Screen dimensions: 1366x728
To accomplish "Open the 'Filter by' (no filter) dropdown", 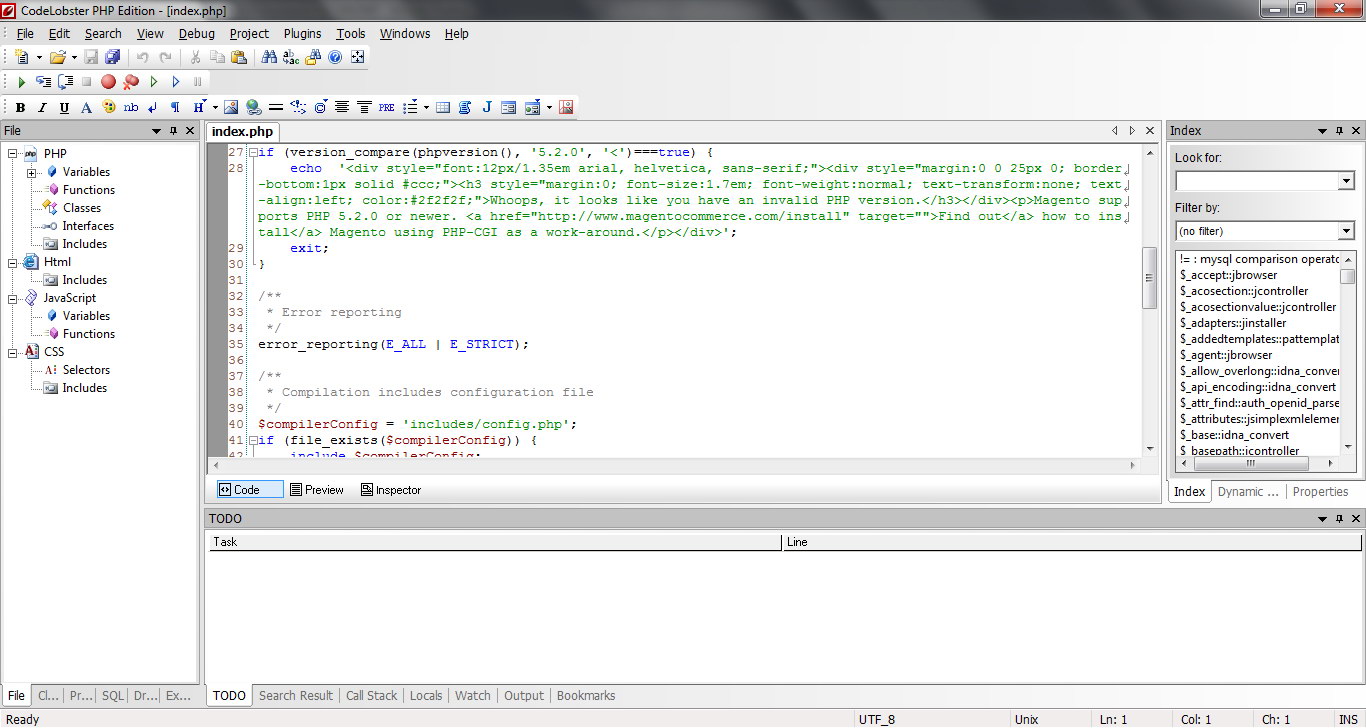I will click(x=1346, y=231).
